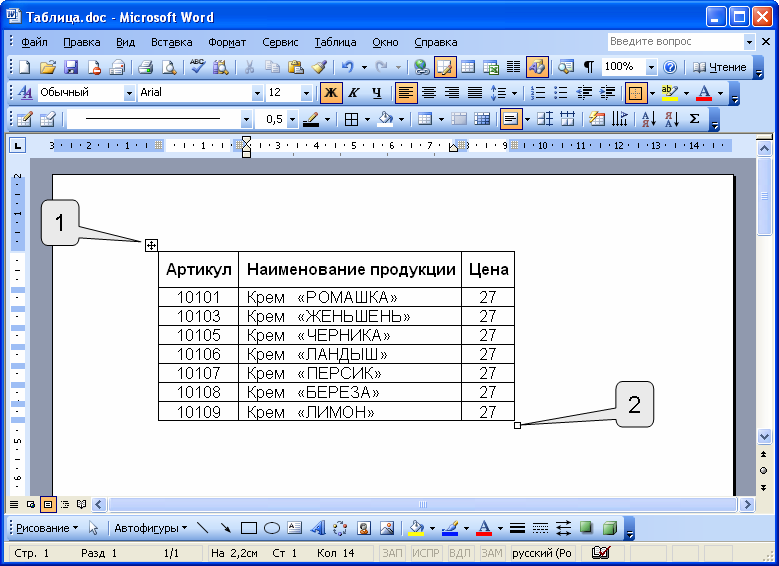Select the Rectangle drawing tool
Image resolution: width=779 pixels, height=566 pixels.
(x=248, y=528)
